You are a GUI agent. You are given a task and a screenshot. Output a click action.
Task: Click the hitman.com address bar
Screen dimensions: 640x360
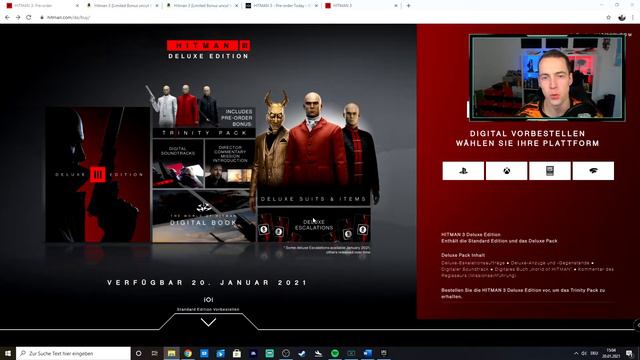tap(318, 18)
